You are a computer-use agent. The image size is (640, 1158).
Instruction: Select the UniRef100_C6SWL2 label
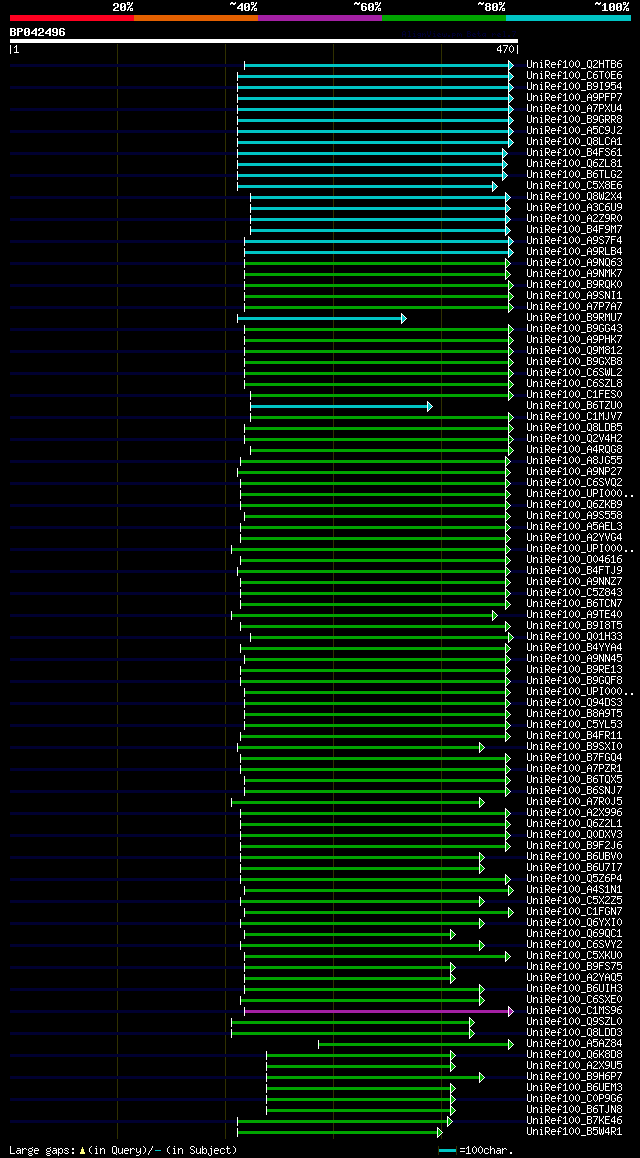574,373
